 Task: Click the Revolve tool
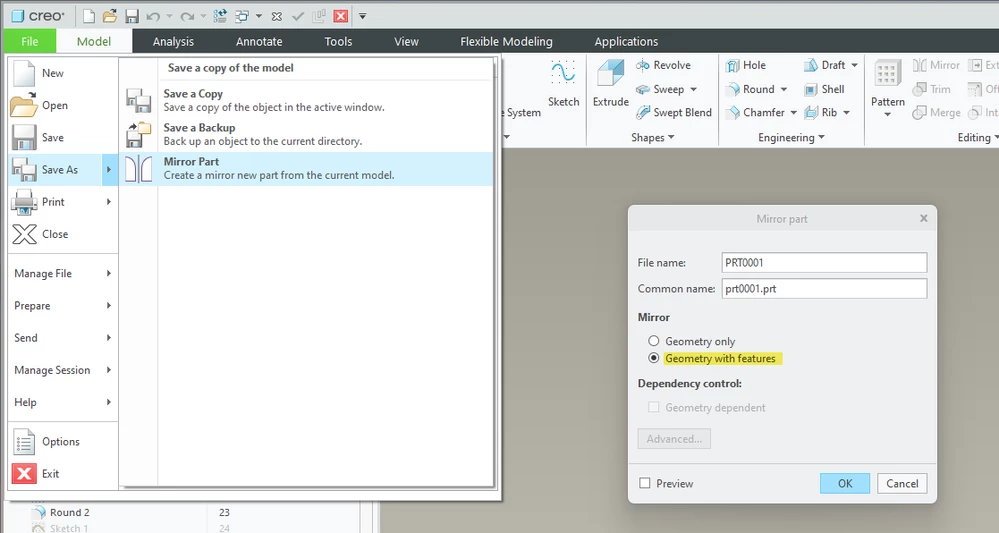[663, 66]
